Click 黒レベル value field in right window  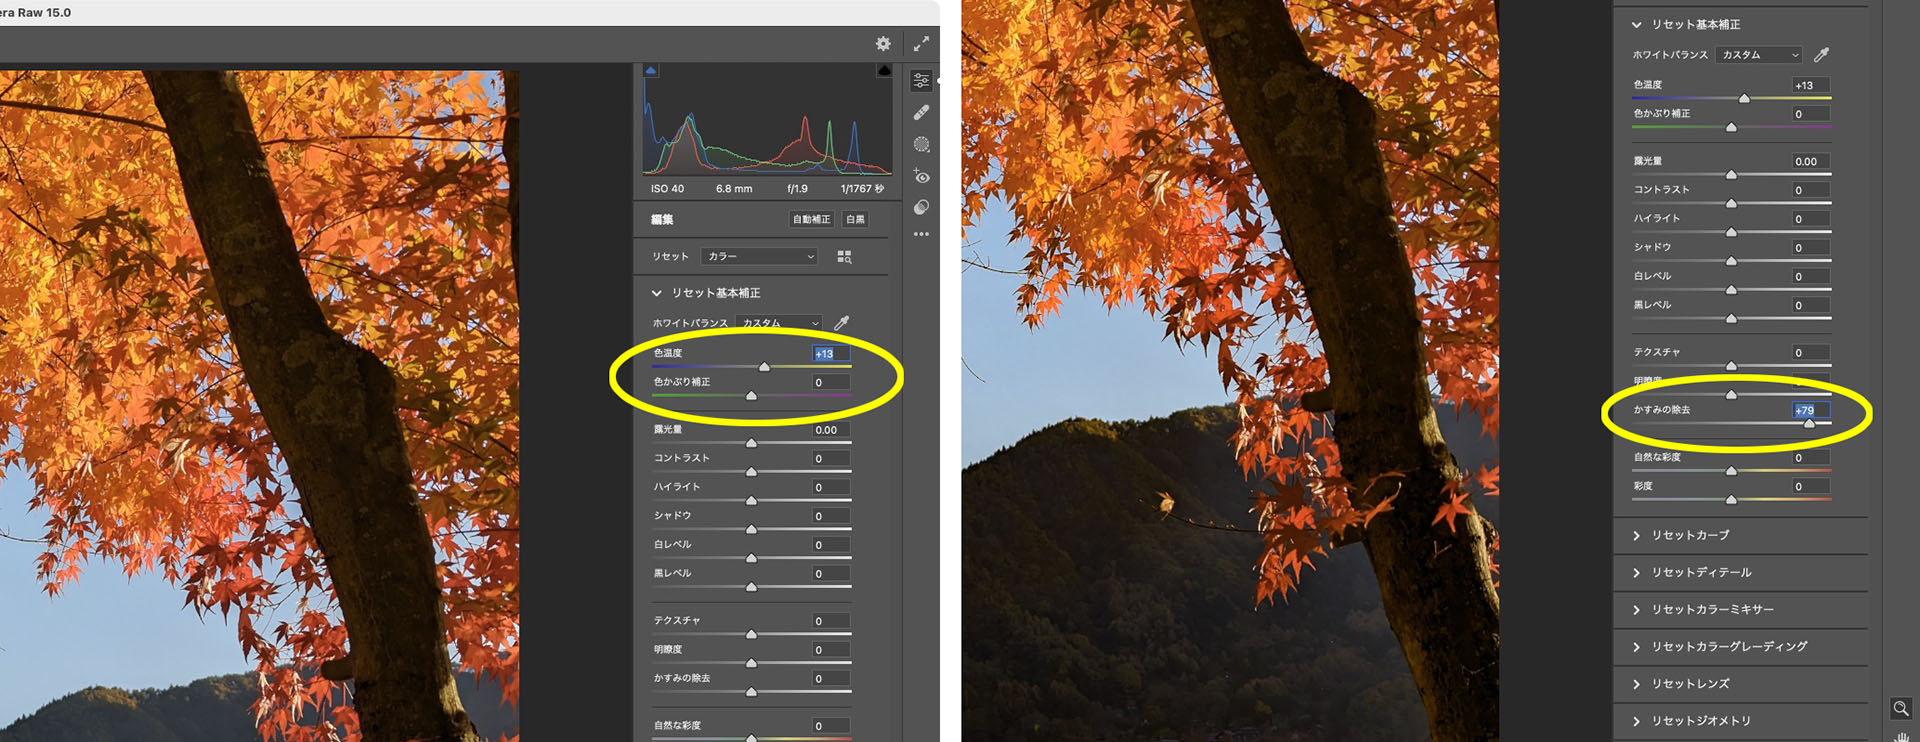(x=1811, y=306)
